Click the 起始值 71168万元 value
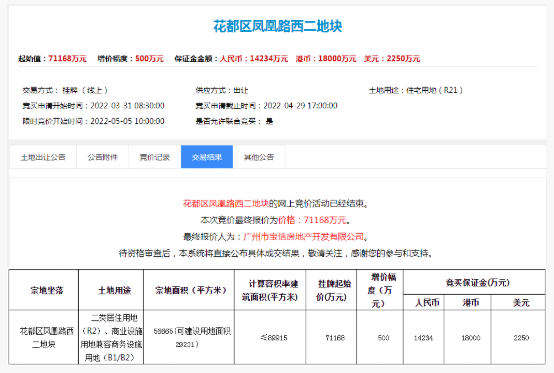This screenshot has height=373, width=554. click(x=67, y=58)
